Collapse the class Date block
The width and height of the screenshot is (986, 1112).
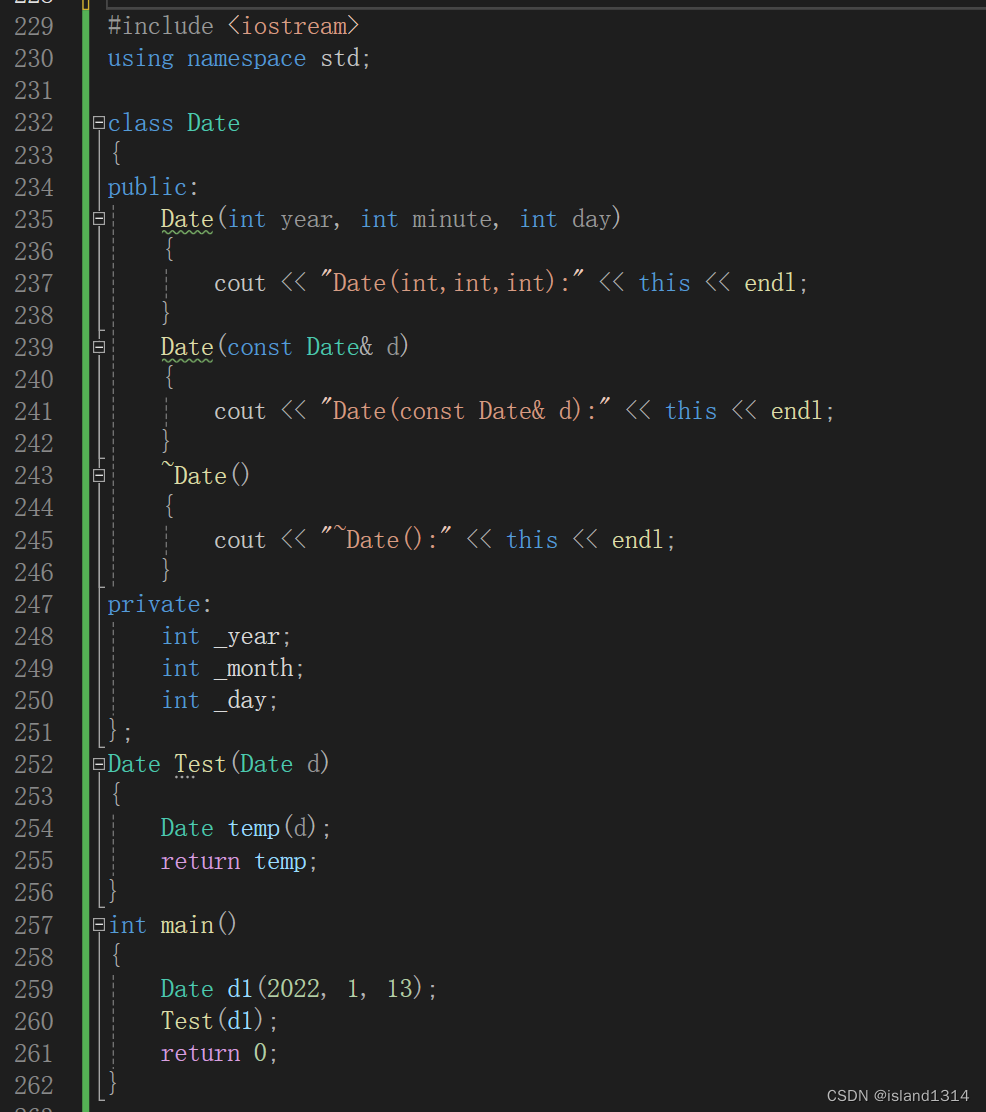[x=99, y=123]
